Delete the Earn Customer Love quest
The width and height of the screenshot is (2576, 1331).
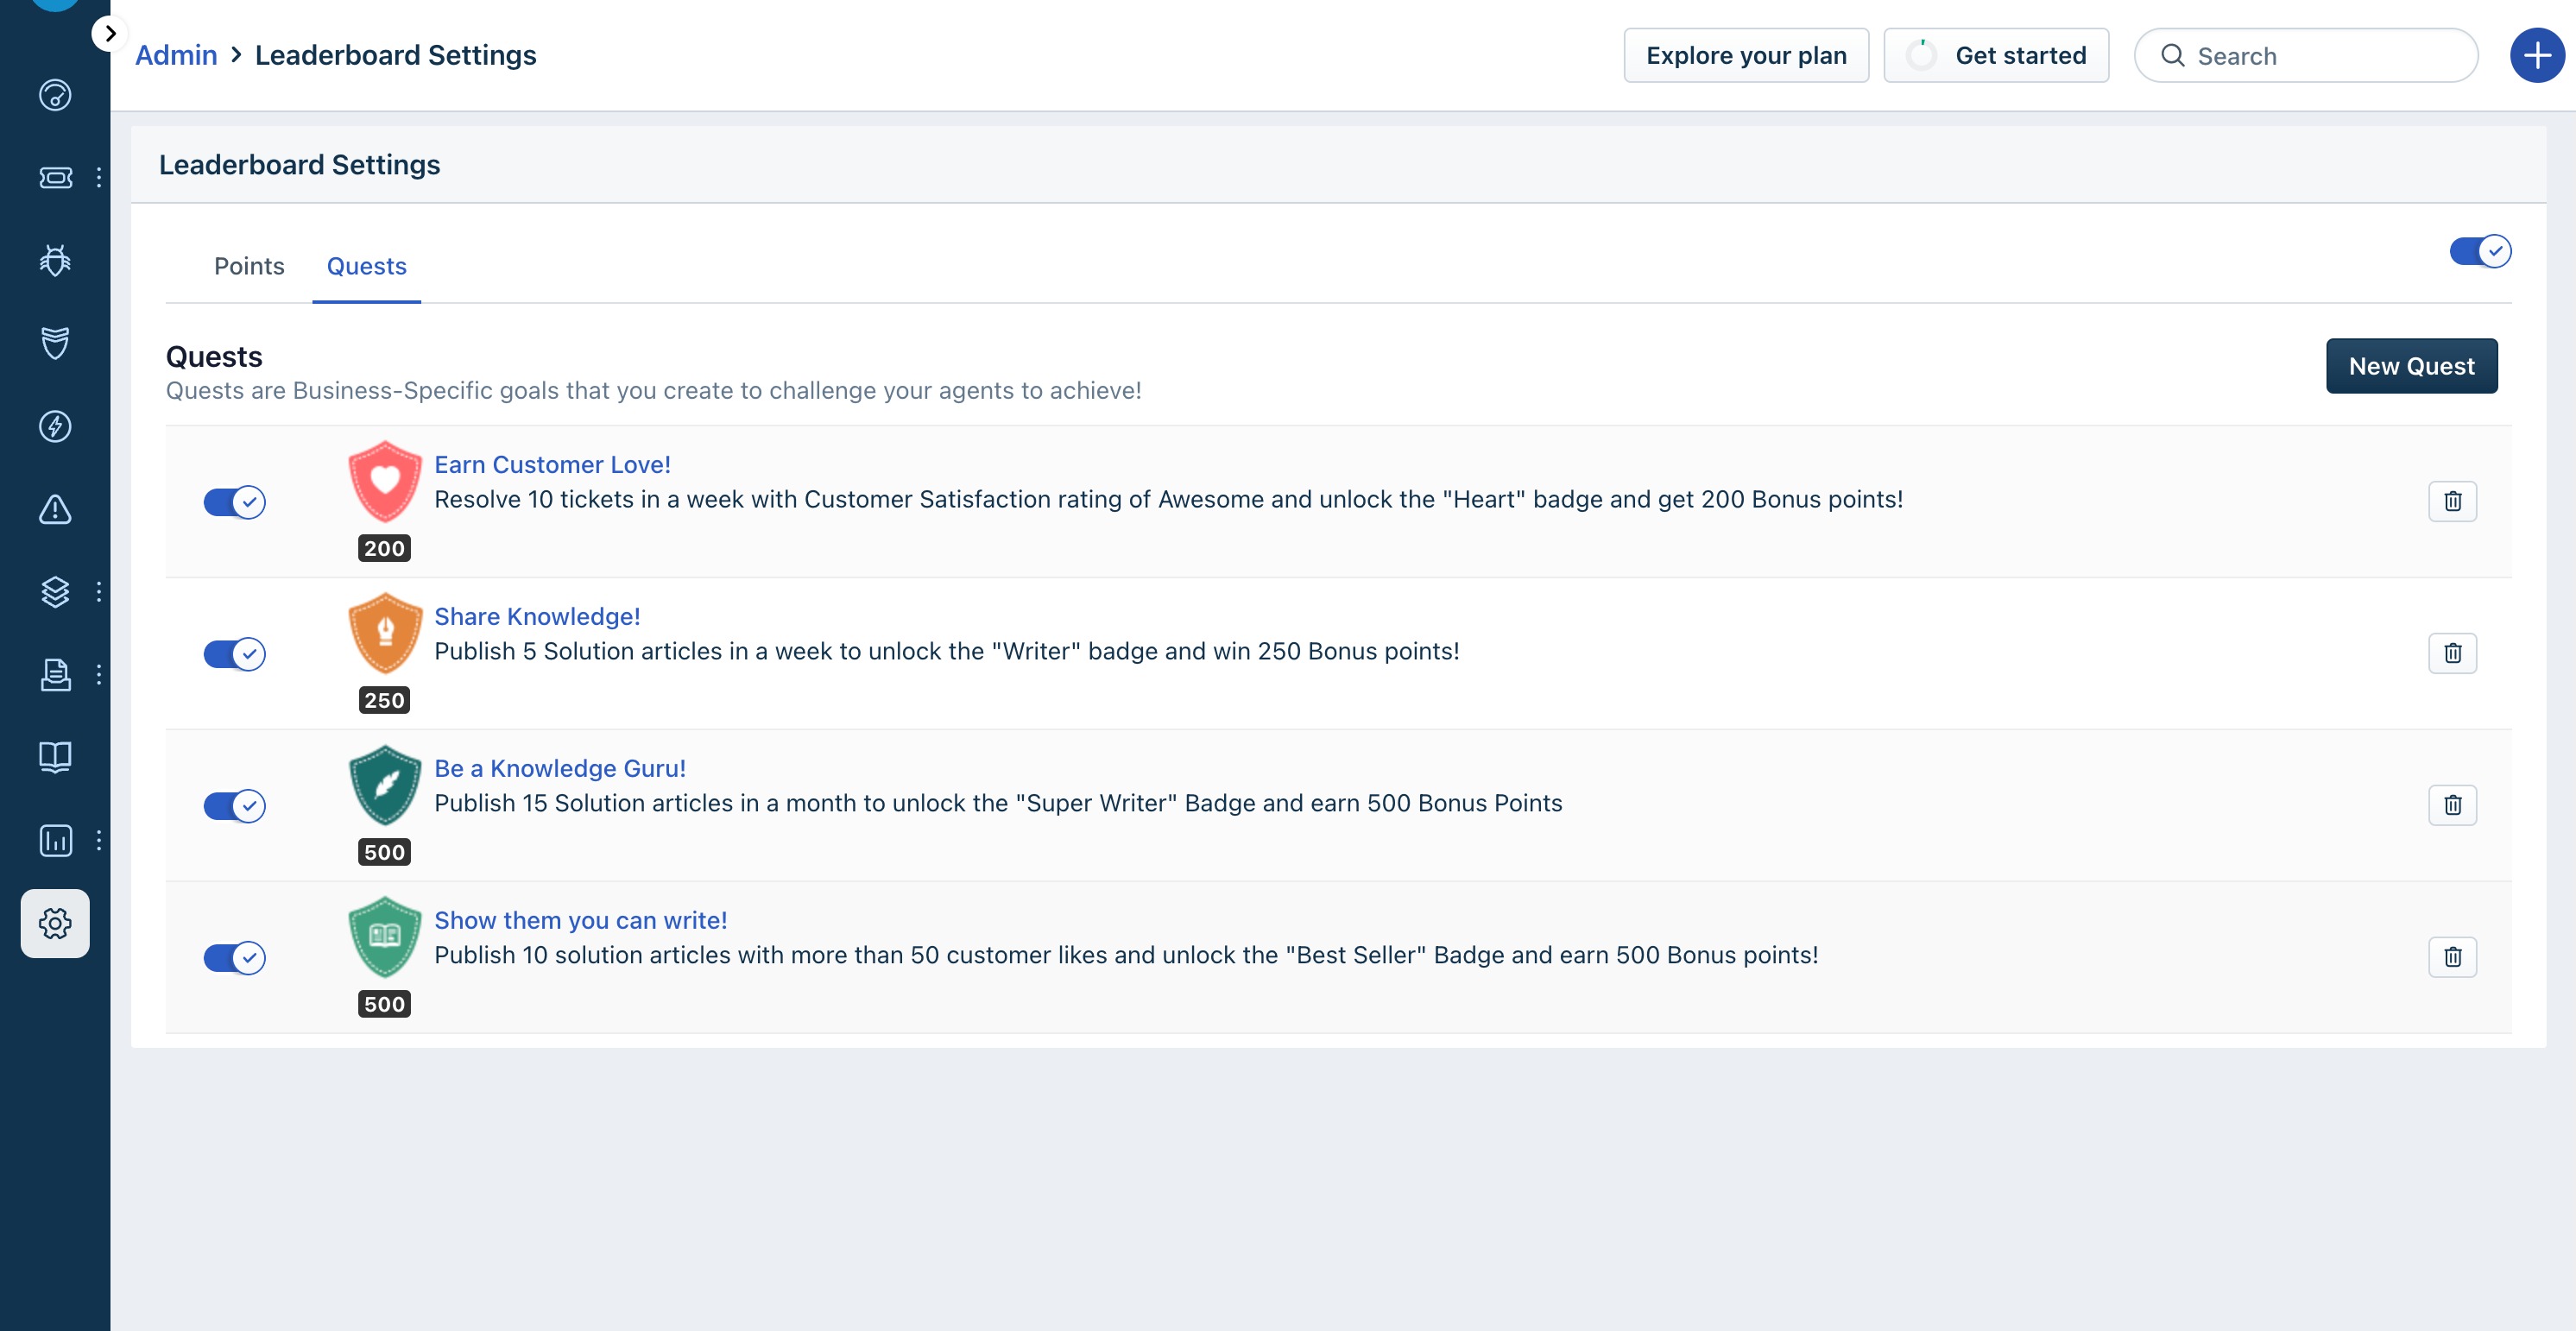2452,501
